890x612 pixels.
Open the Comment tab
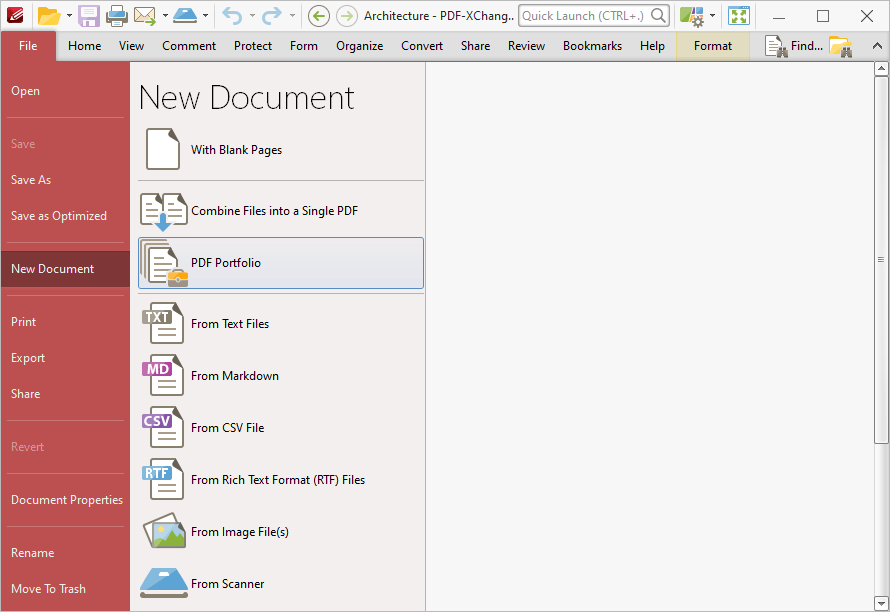(x=189, y=46)
